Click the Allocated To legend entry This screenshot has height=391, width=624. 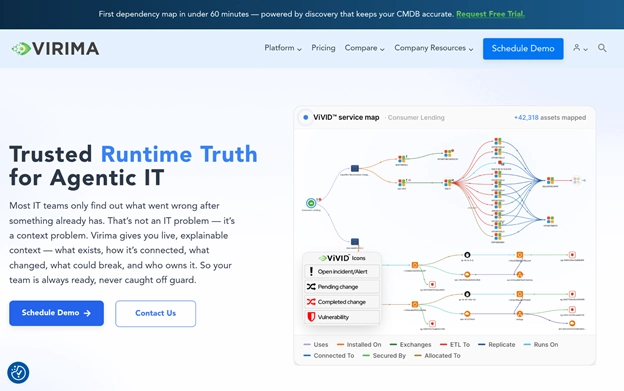[x=437, y=356]
